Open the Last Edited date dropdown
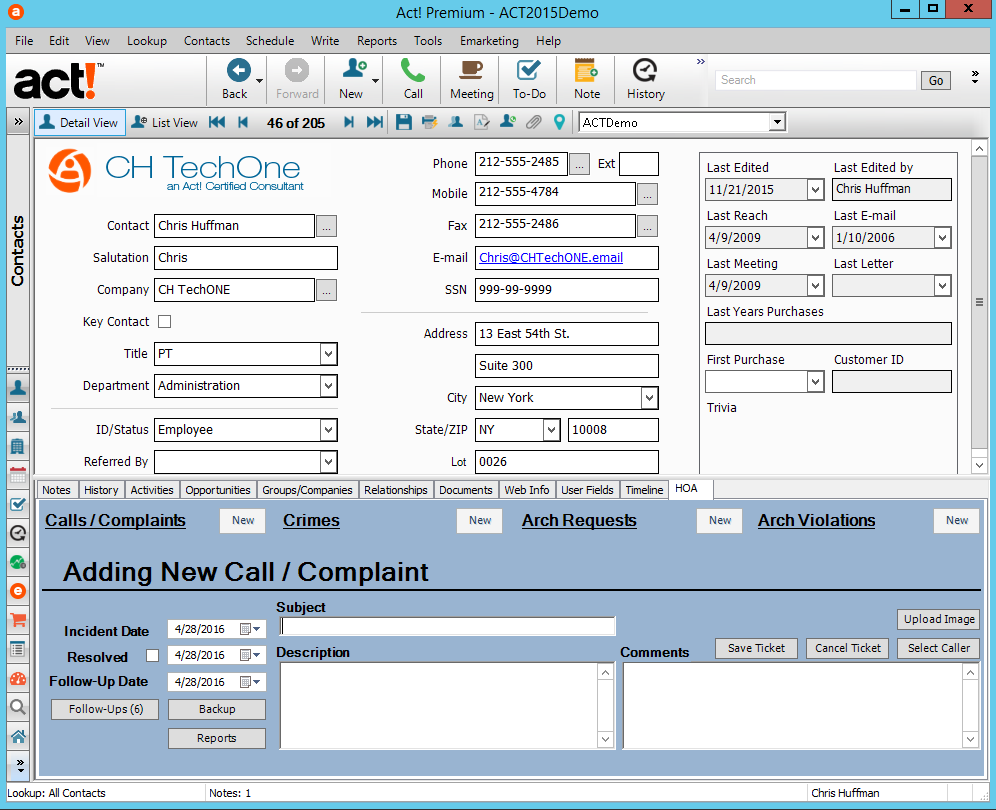996x810 pixels. 816,189
